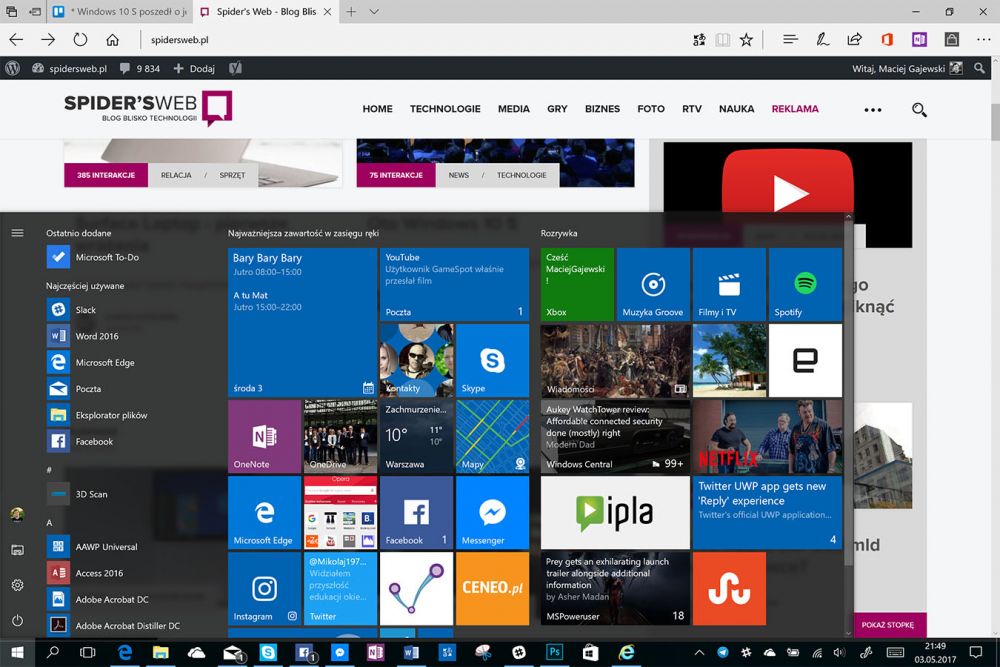
Task: Launch the ipla tile
Action: tap(615, 513)
